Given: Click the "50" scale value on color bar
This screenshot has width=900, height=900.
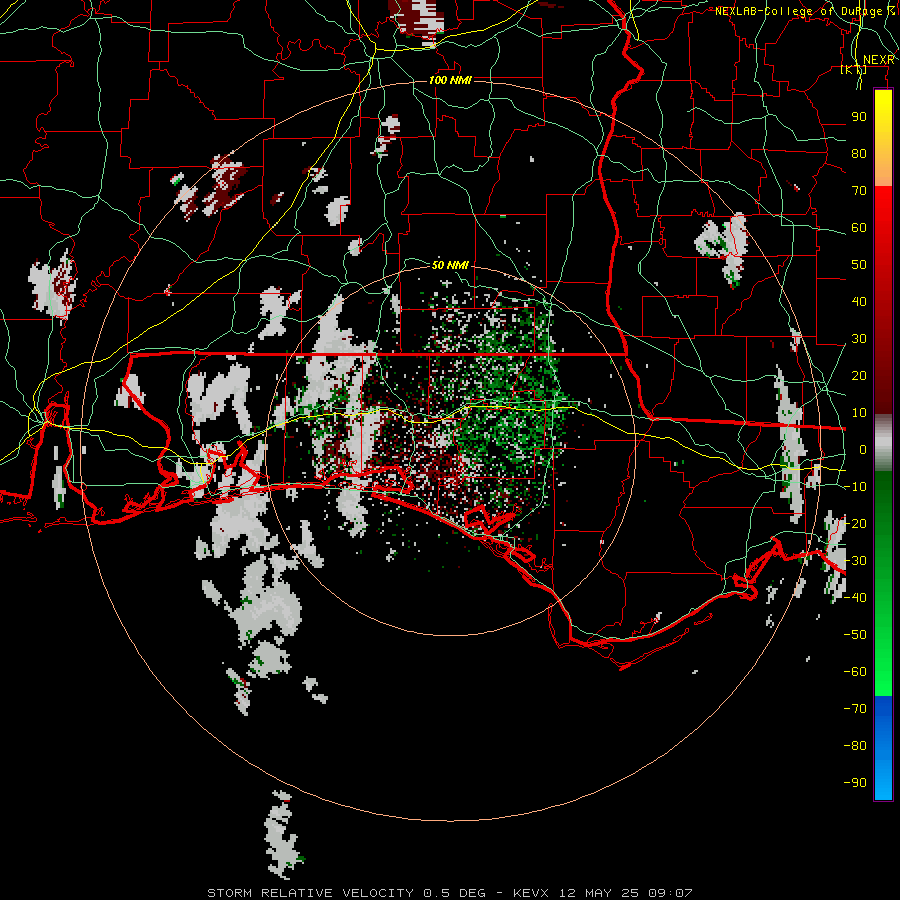Looking at the screenshot, I should pyautogui.click(x=859, y=265).
